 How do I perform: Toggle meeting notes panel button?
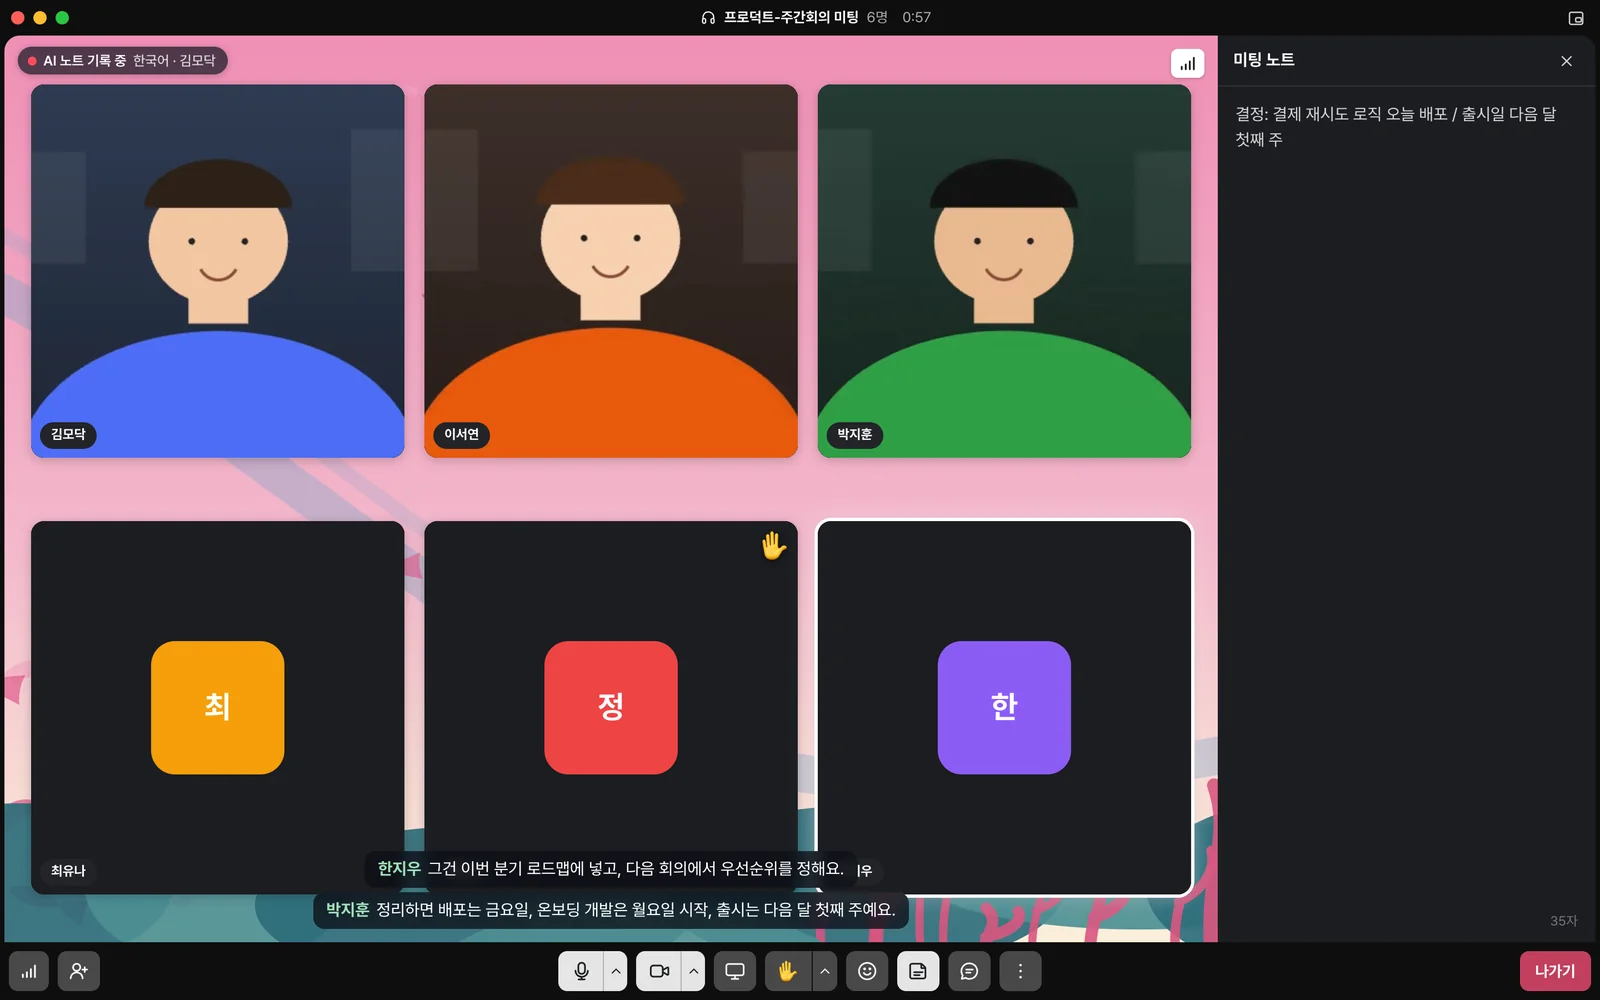point(918,971)
